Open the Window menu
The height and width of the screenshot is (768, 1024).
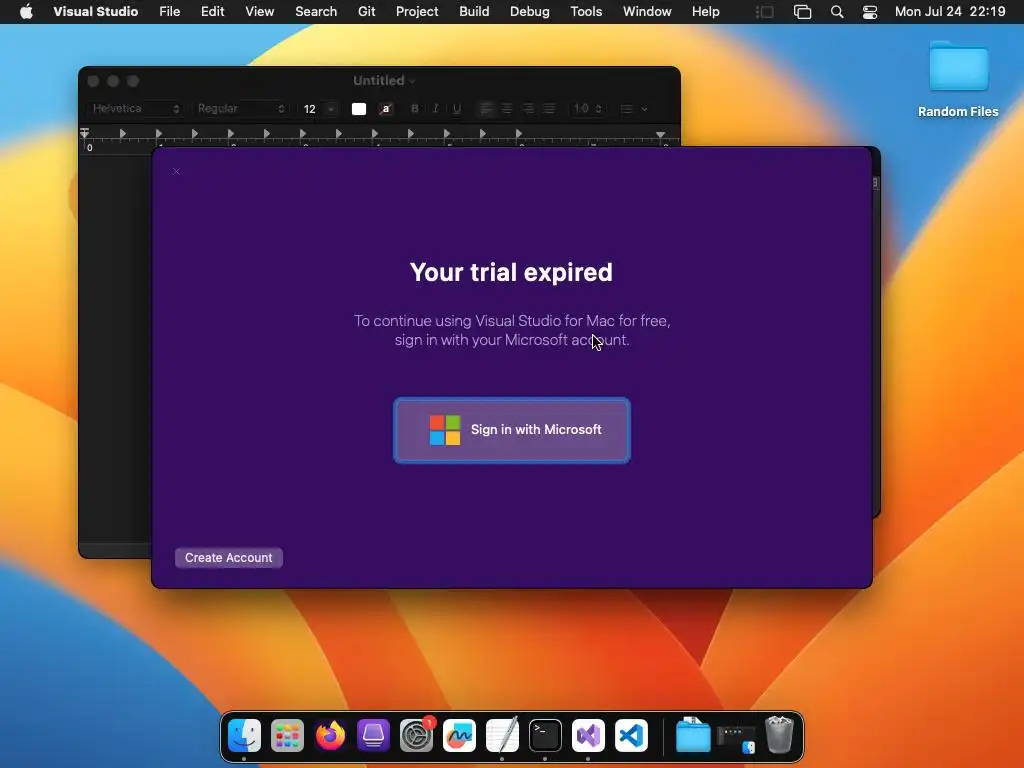point(647,12)
